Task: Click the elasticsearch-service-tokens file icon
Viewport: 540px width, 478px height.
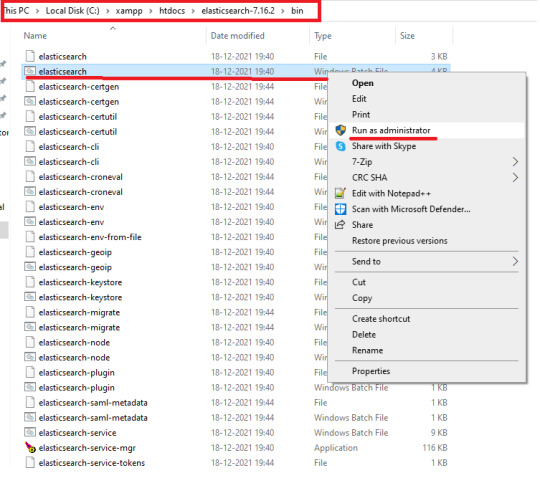Action: [x=30, y=462]
